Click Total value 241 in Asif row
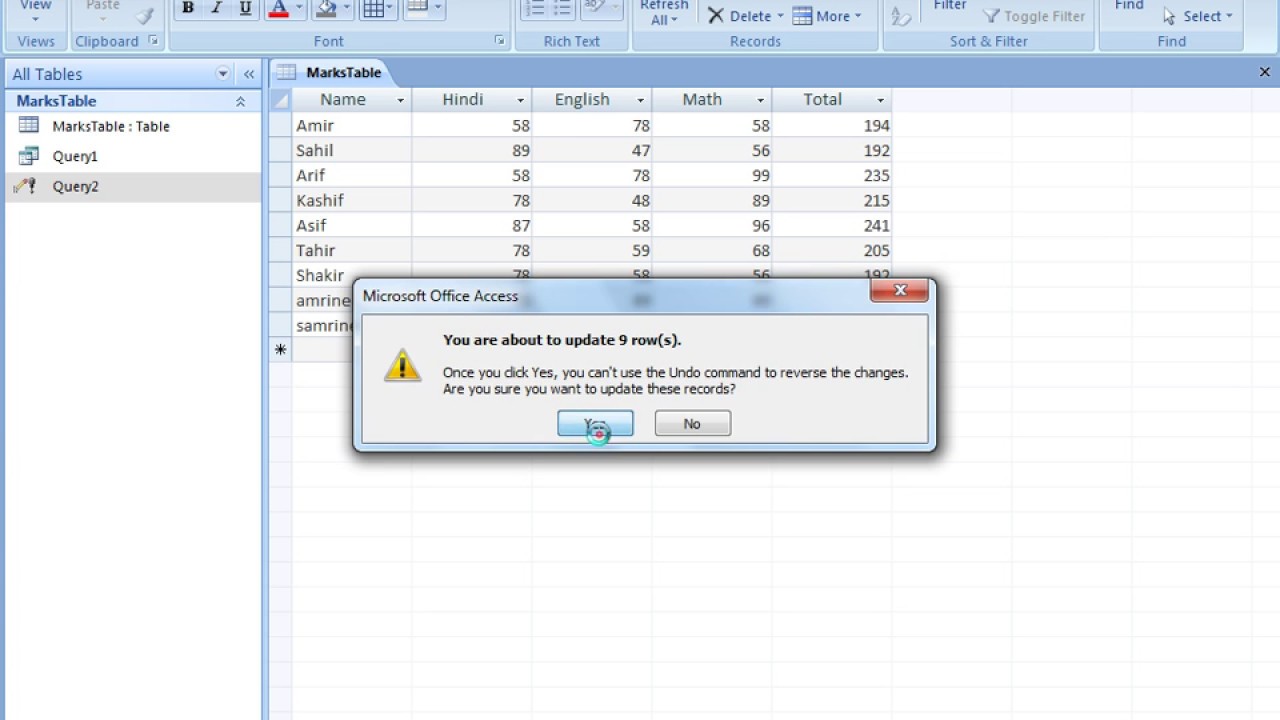1280x720 pixels. [832, 225]
